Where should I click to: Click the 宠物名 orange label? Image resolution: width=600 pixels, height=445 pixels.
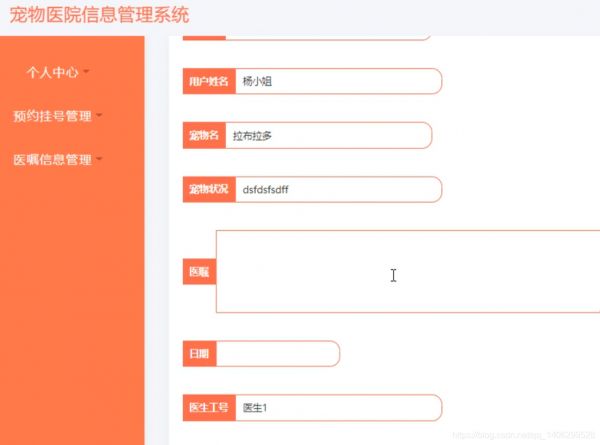click(x=204, y=135)
